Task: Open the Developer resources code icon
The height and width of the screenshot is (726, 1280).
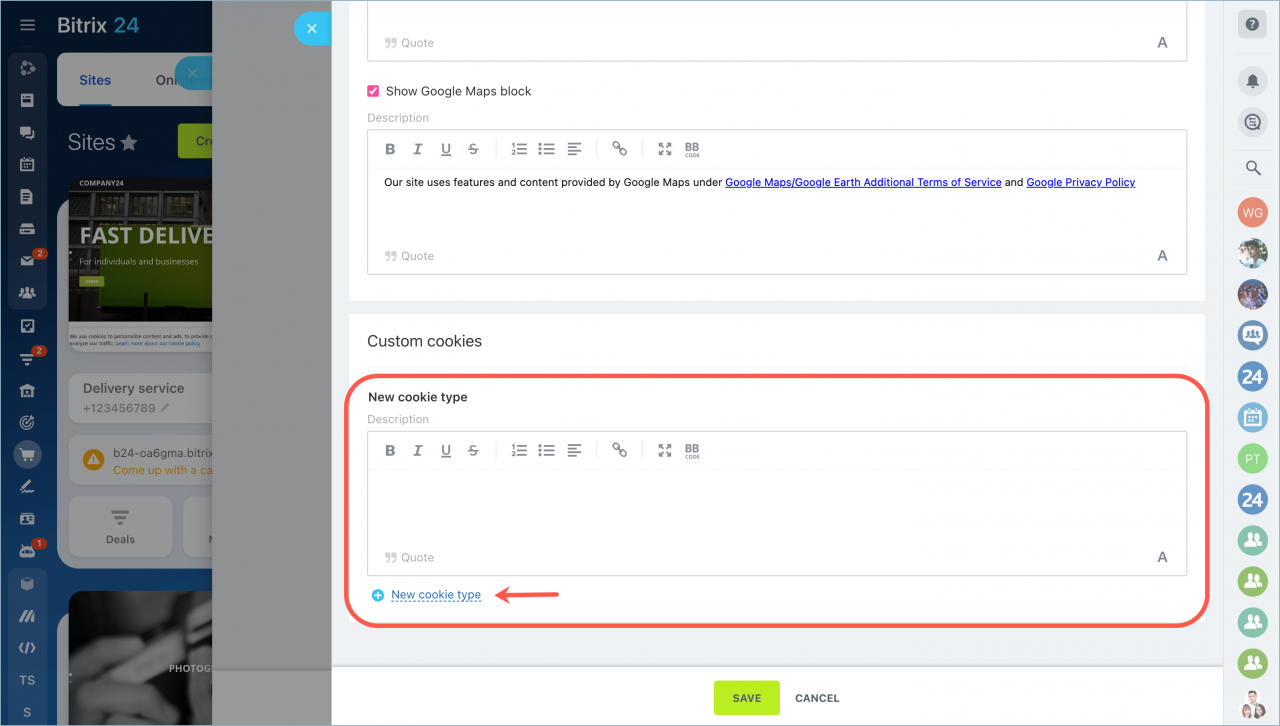Action: coord(27,648)
